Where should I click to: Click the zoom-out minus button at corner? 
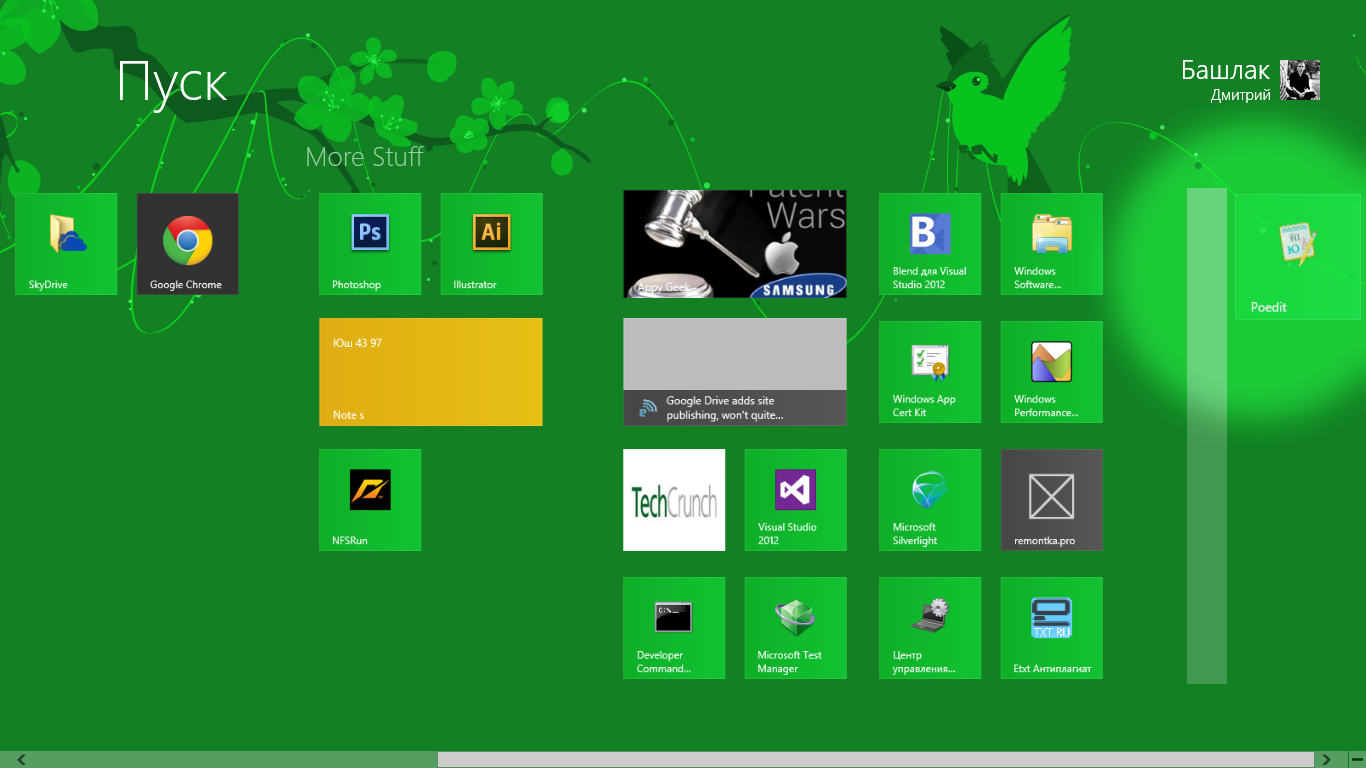pyautogui.click(x=1356, y=760)
